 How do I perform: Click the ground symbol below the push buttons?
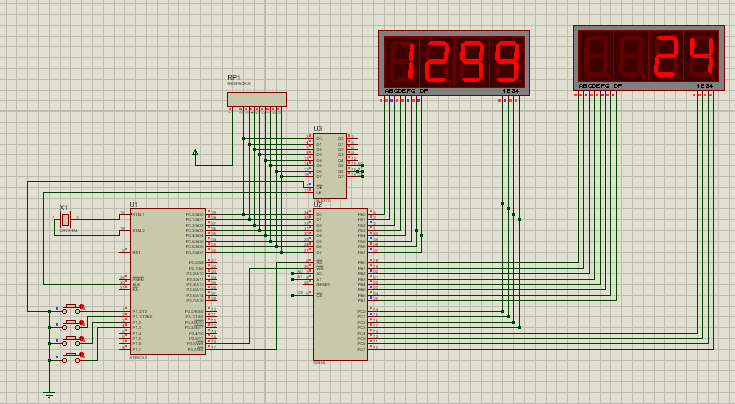coord(49,394)
